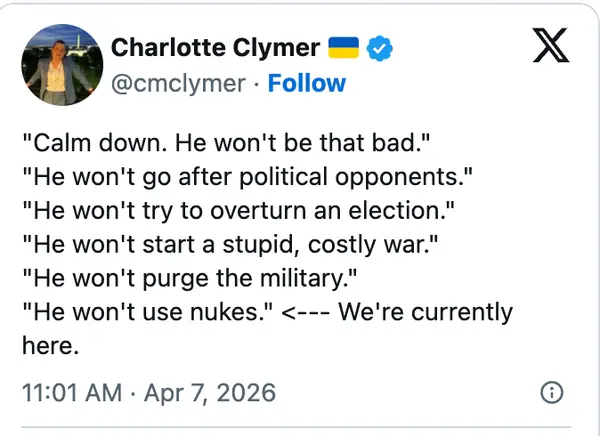The height and width of the screenshot is (436, 600).
Task: Open the tweet info circle icon
Action: point(549,392)
